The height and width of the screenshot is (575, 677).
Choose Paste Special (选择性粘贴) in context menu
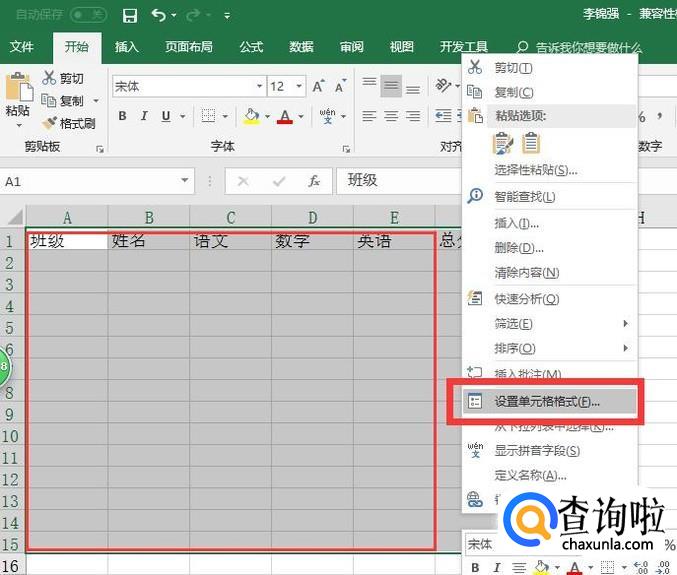coord(535,170)
